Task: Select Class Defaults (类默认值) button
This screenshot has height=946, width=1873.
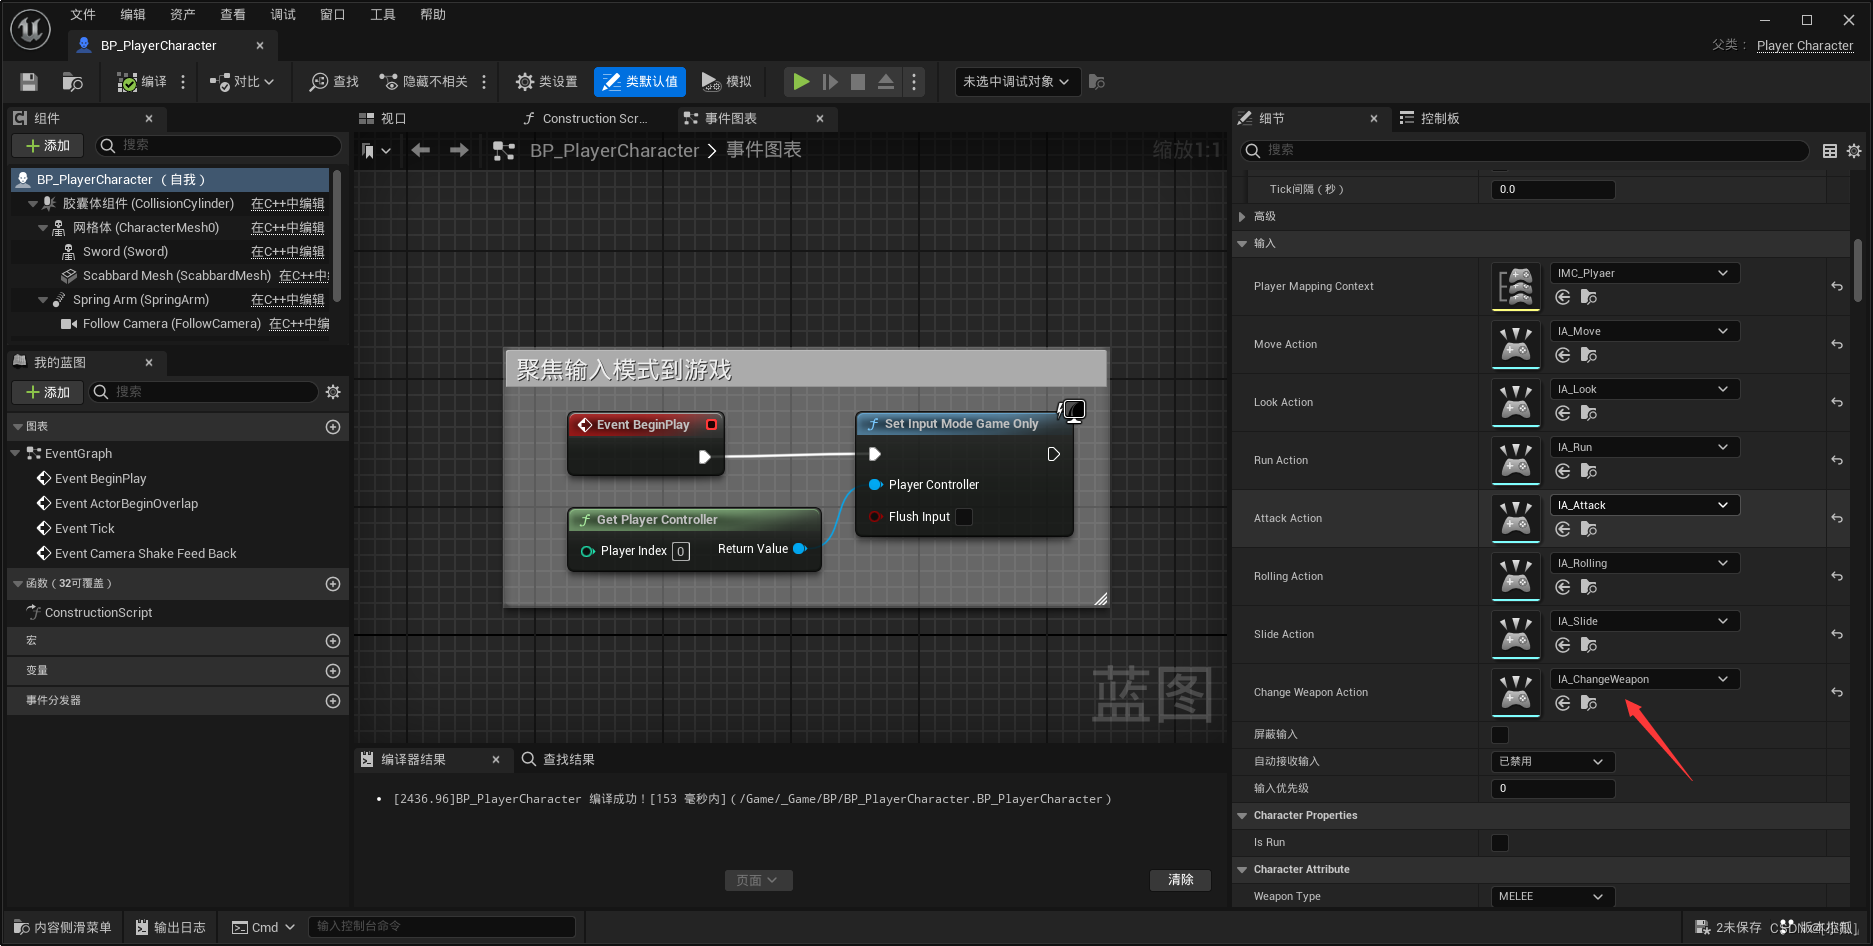Action: point(640,82)
